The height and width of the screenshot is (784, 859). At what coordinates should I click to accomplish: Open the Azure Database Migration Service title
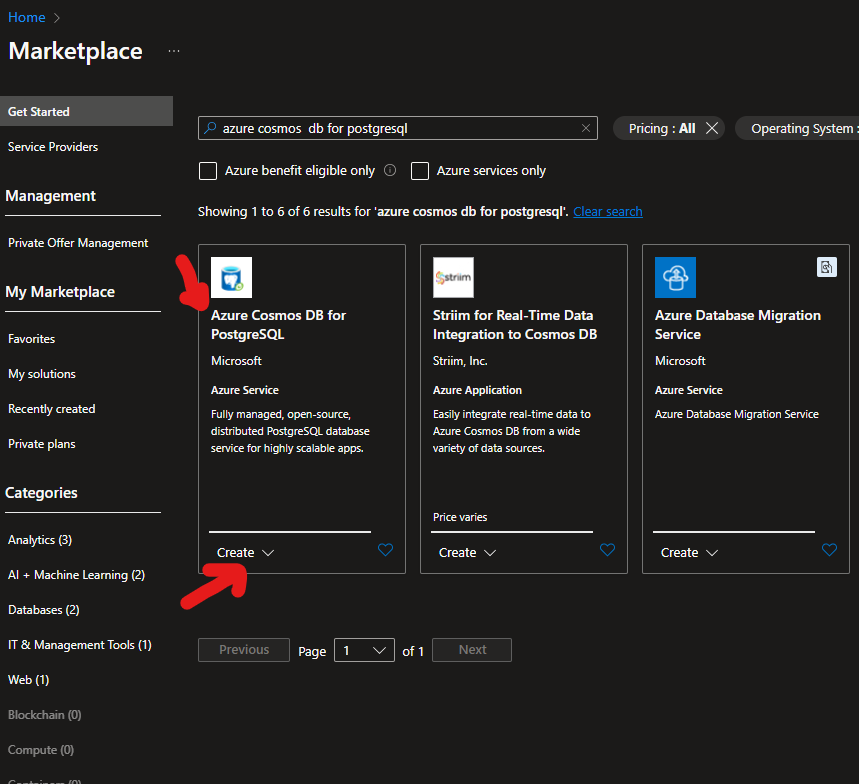tap(737, 325)
